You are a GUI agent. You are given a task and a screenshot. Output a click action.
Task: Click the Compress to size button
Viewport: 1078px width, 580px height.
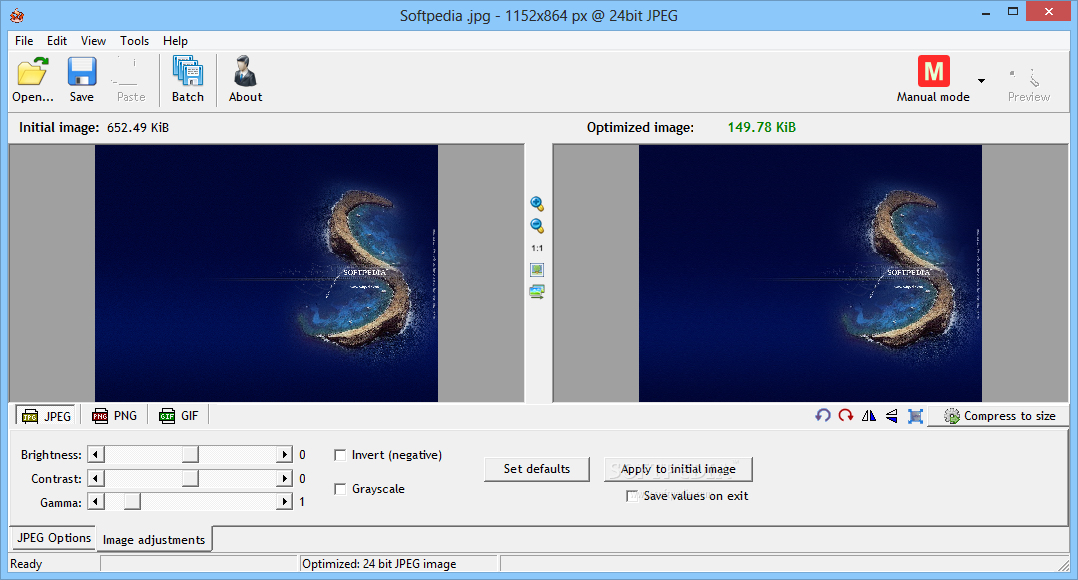998,416
